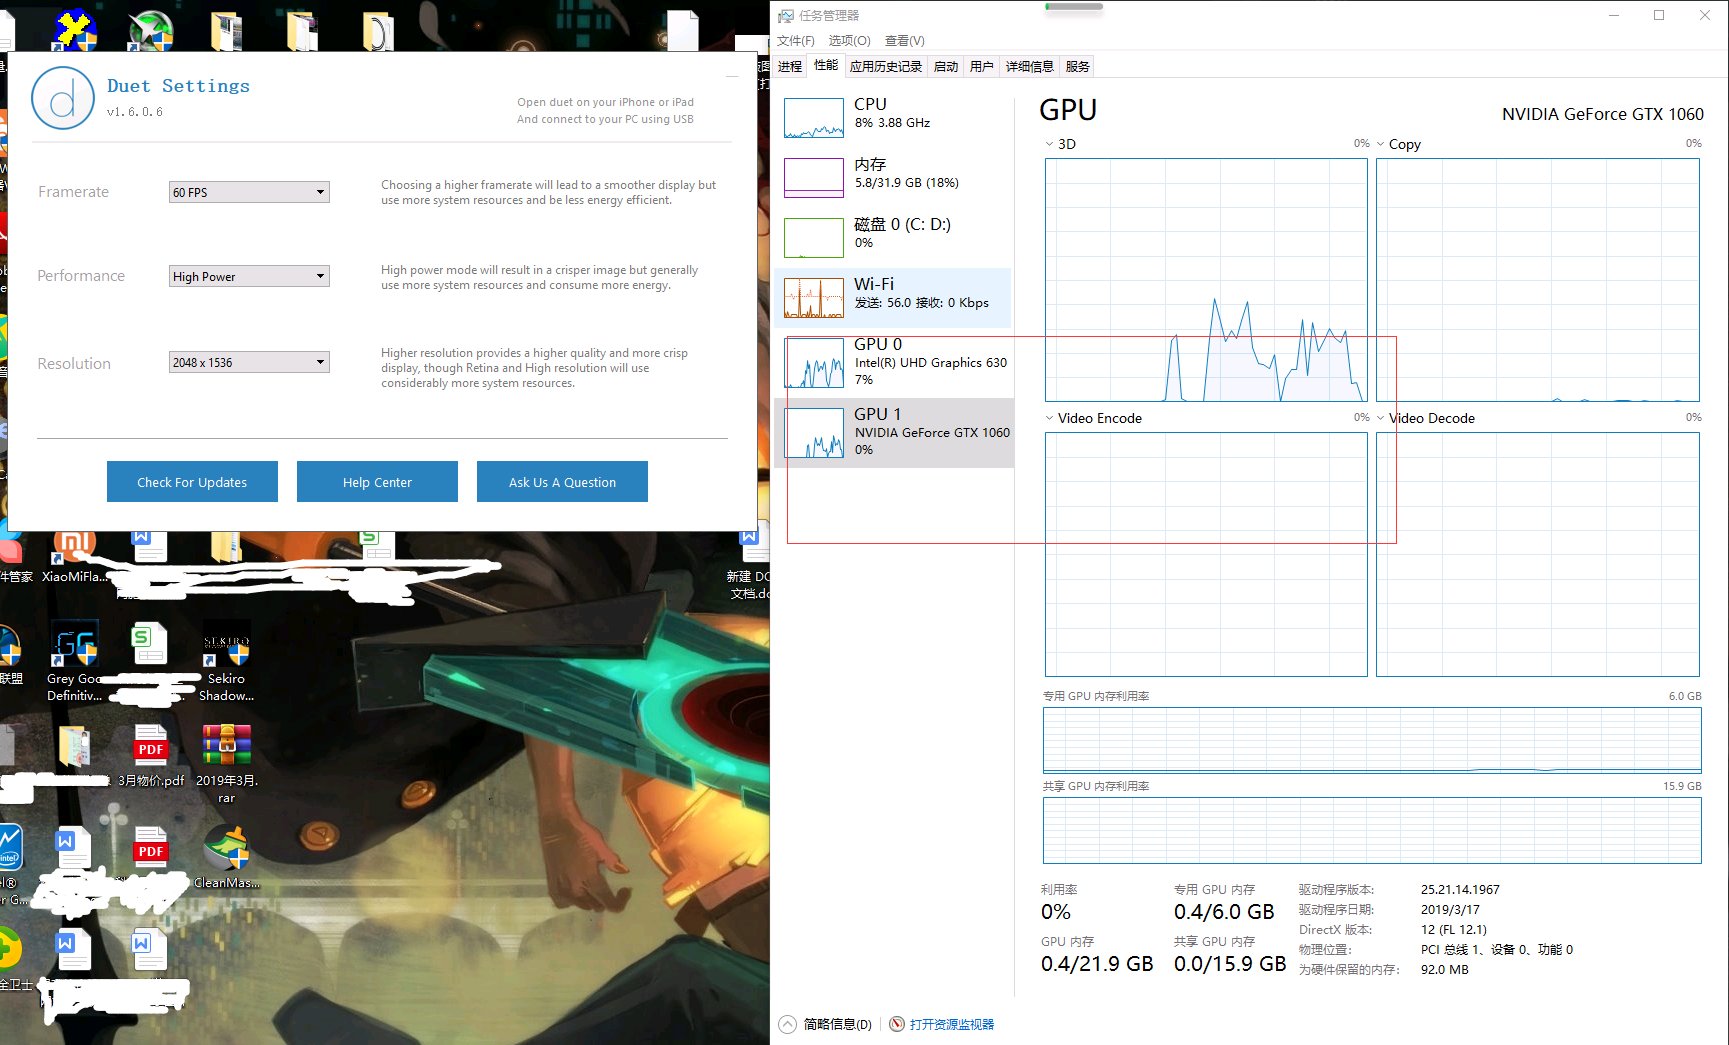Image resolution: width=1729 pixels, height=1045 pixels.
Task: Open the 选项(O) menu in Task Manager
Action: tap(849, 41)
